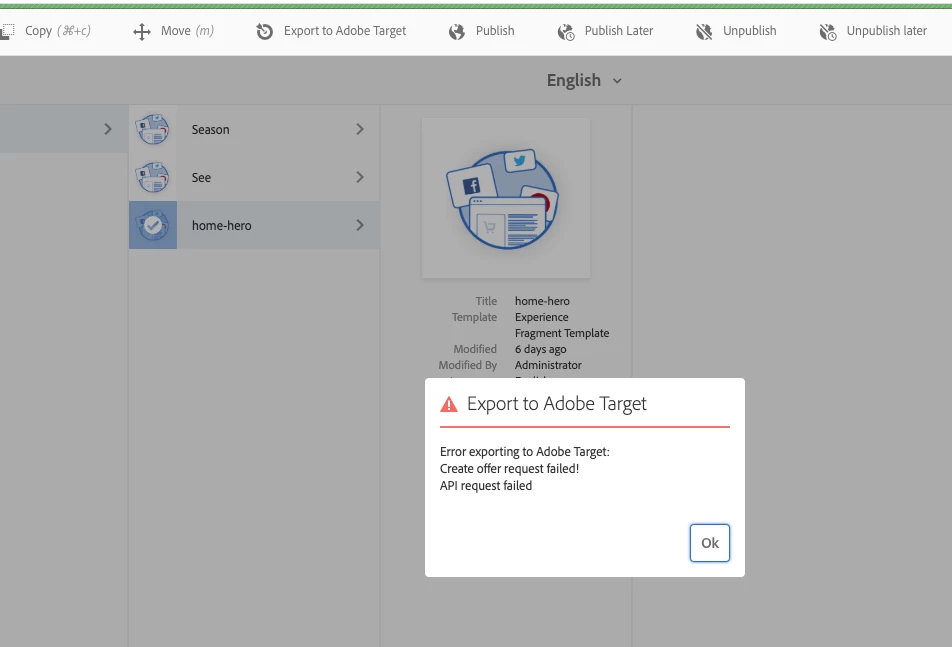Click Experience Fragment Template text

point(562,325)
